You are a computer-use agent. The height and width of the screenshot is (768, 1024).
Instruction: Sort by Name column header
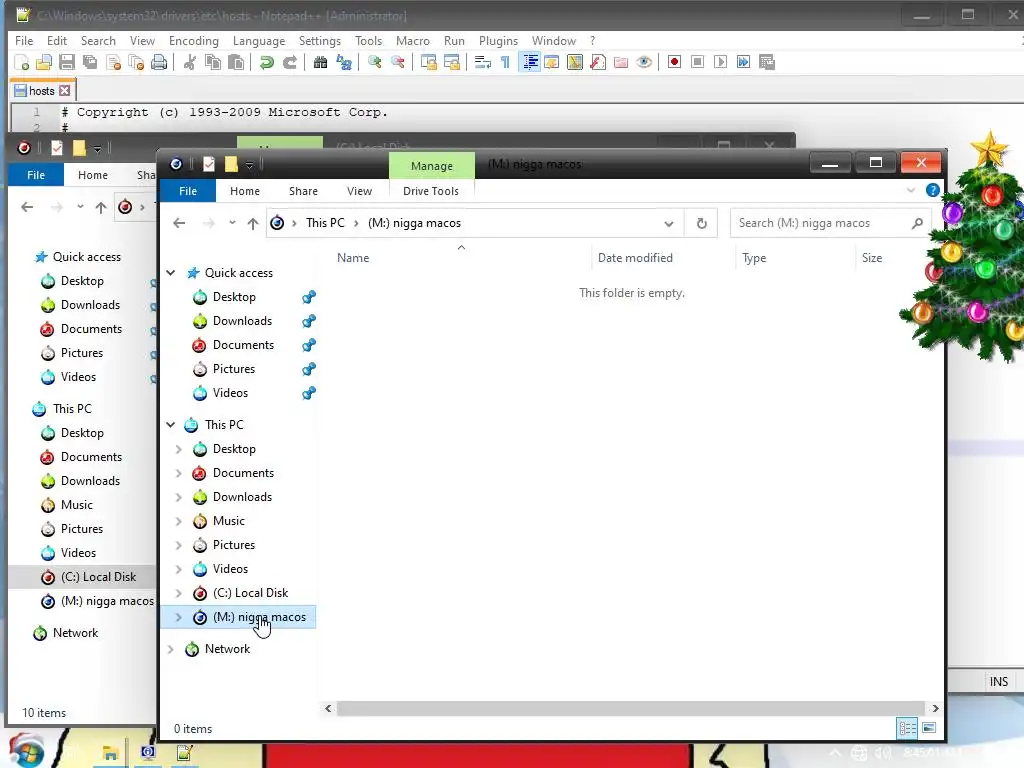353,258
